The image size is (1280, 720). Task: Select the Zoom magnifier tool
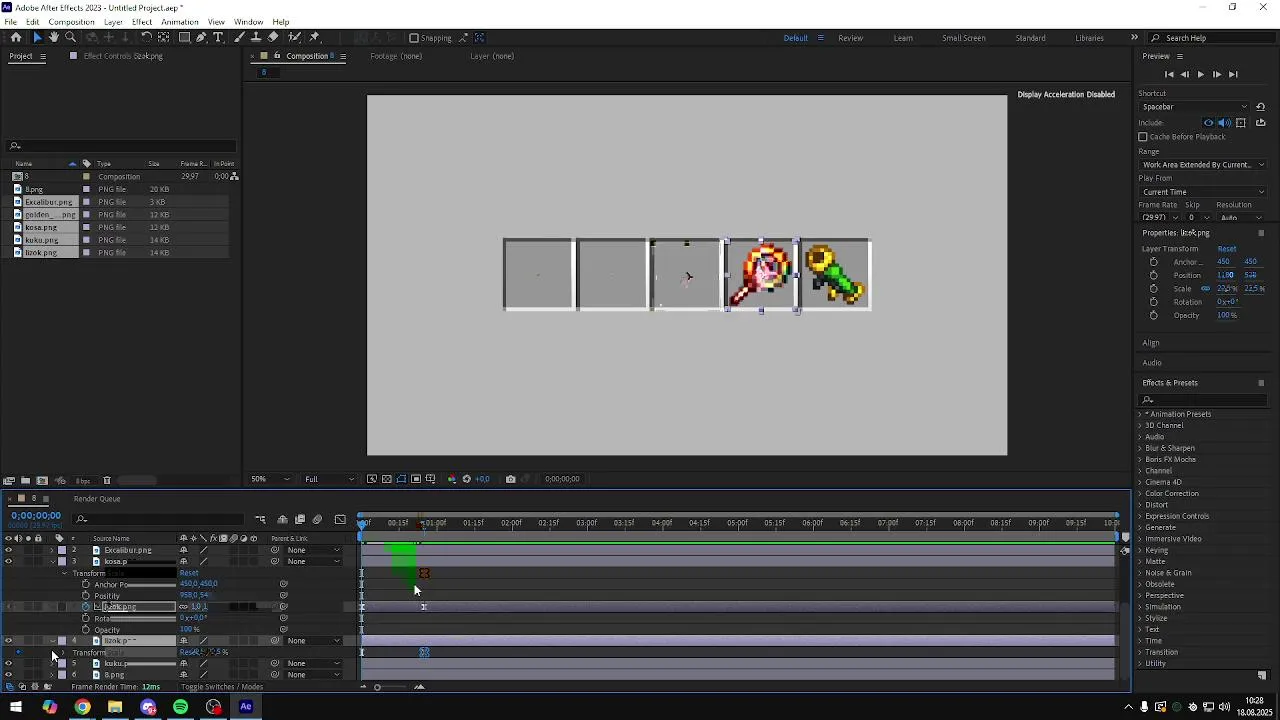[x=70, y=37]
